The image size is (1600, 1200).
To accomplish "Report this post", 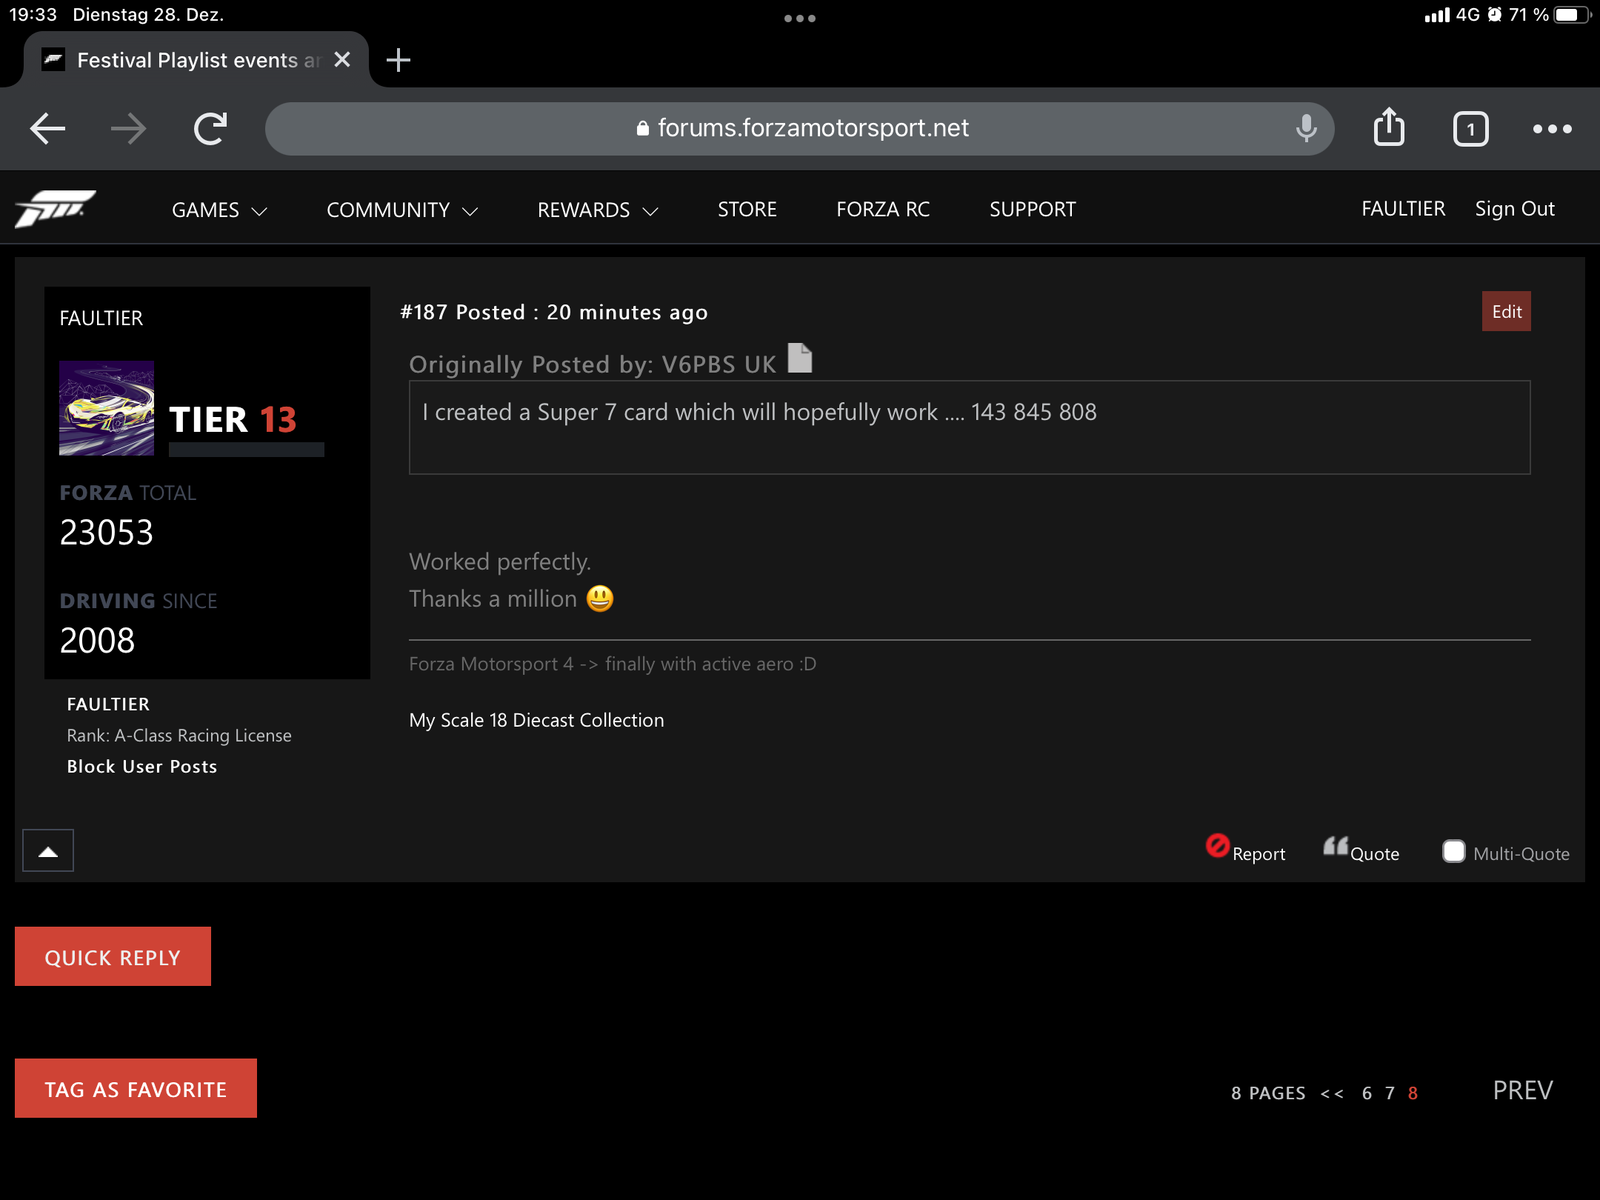I will click(x=1245, y=849).
